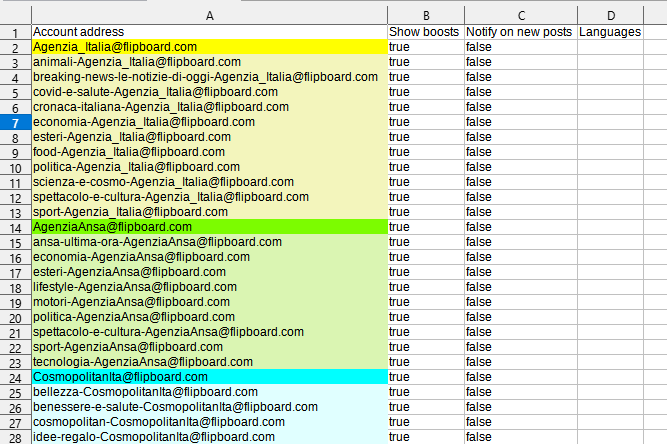Select row 24 header
Viewport: 667px width, 444px height.
[15, 377]
